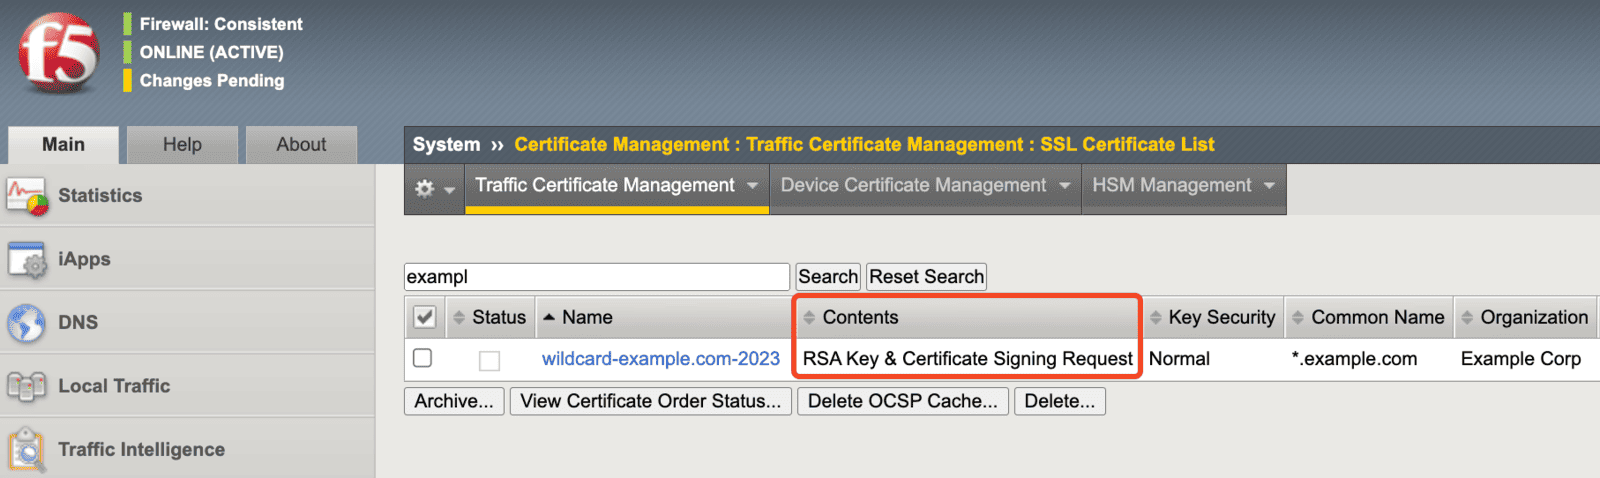
Task: Sort by Key Security arrows
Action: tap(1156, 318)
